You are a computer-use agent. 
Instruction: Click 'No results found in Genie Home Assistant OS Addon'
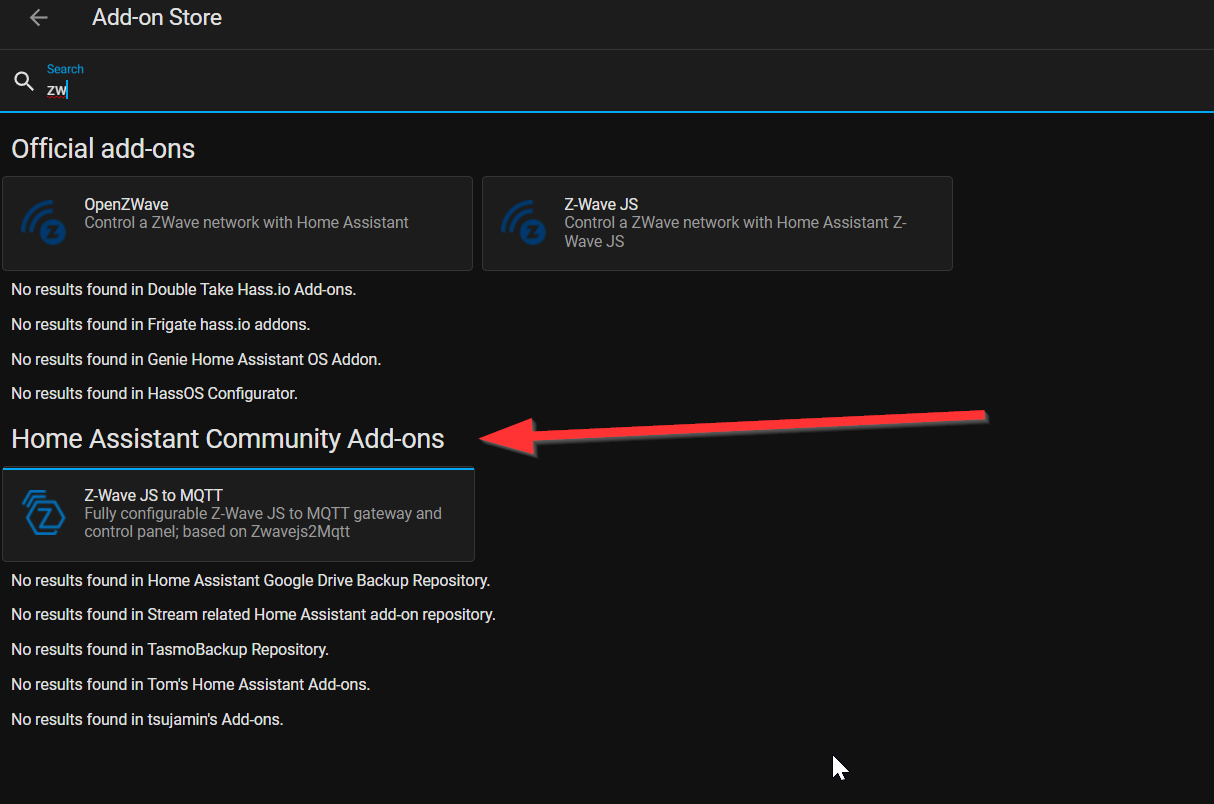(x=196, y=359)
